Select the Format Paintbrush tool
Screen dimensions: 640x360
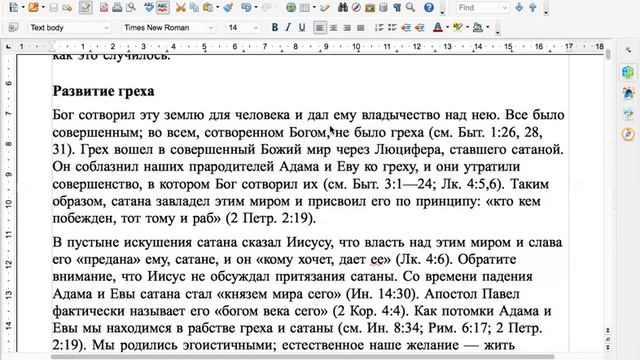tap(229, 7)
